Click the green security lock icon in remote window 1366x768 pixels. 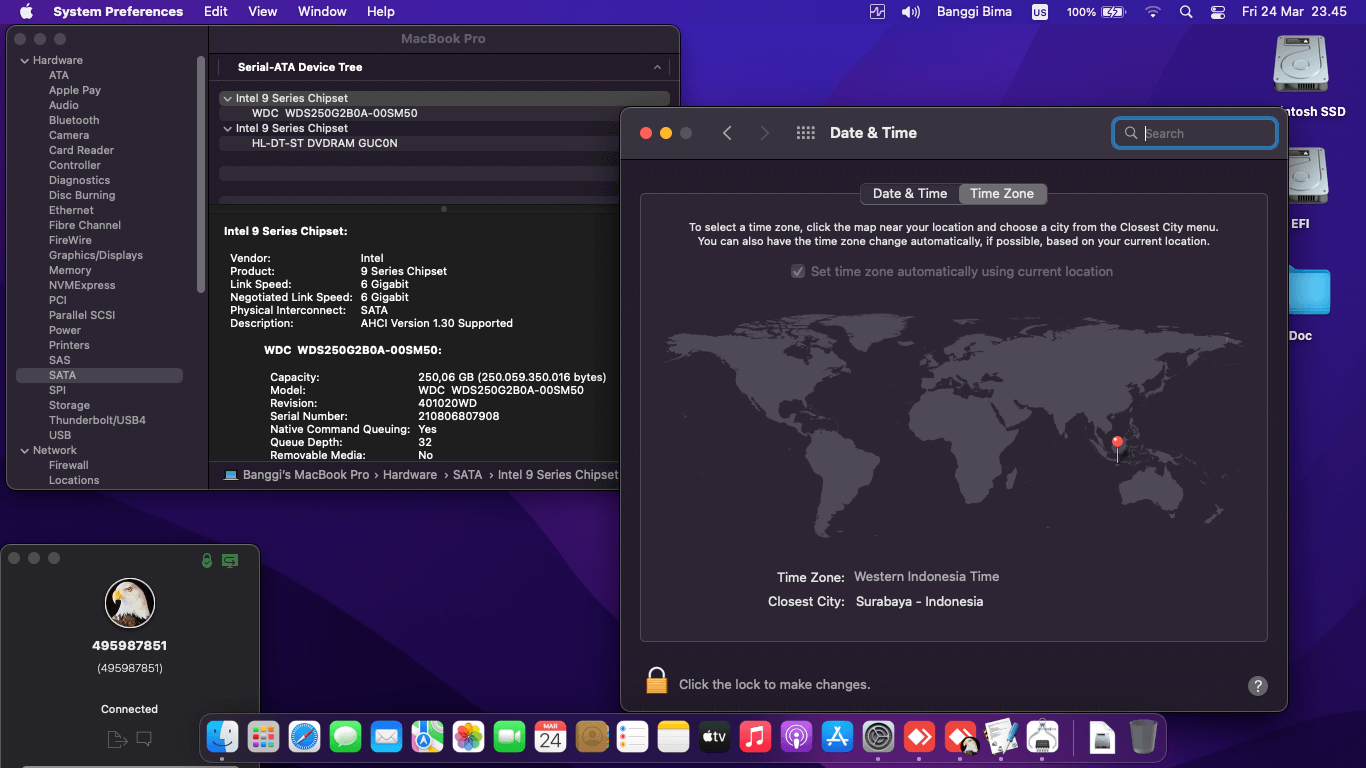[x=207, y=561]
